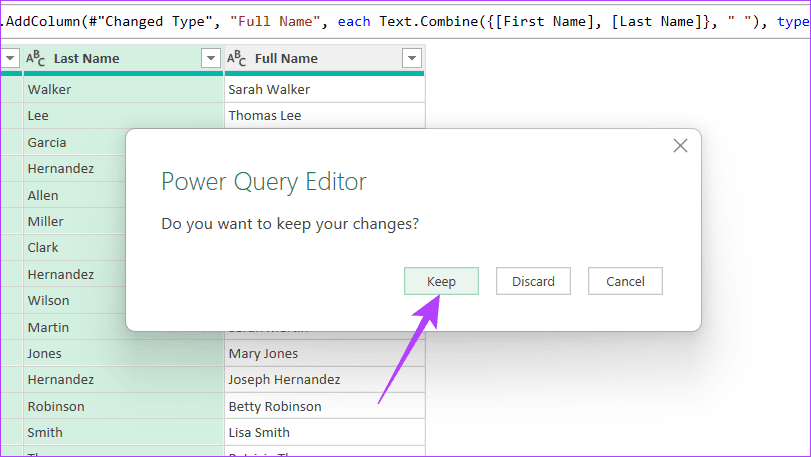Select the Lisa Smith cell

tap(325, 433)
